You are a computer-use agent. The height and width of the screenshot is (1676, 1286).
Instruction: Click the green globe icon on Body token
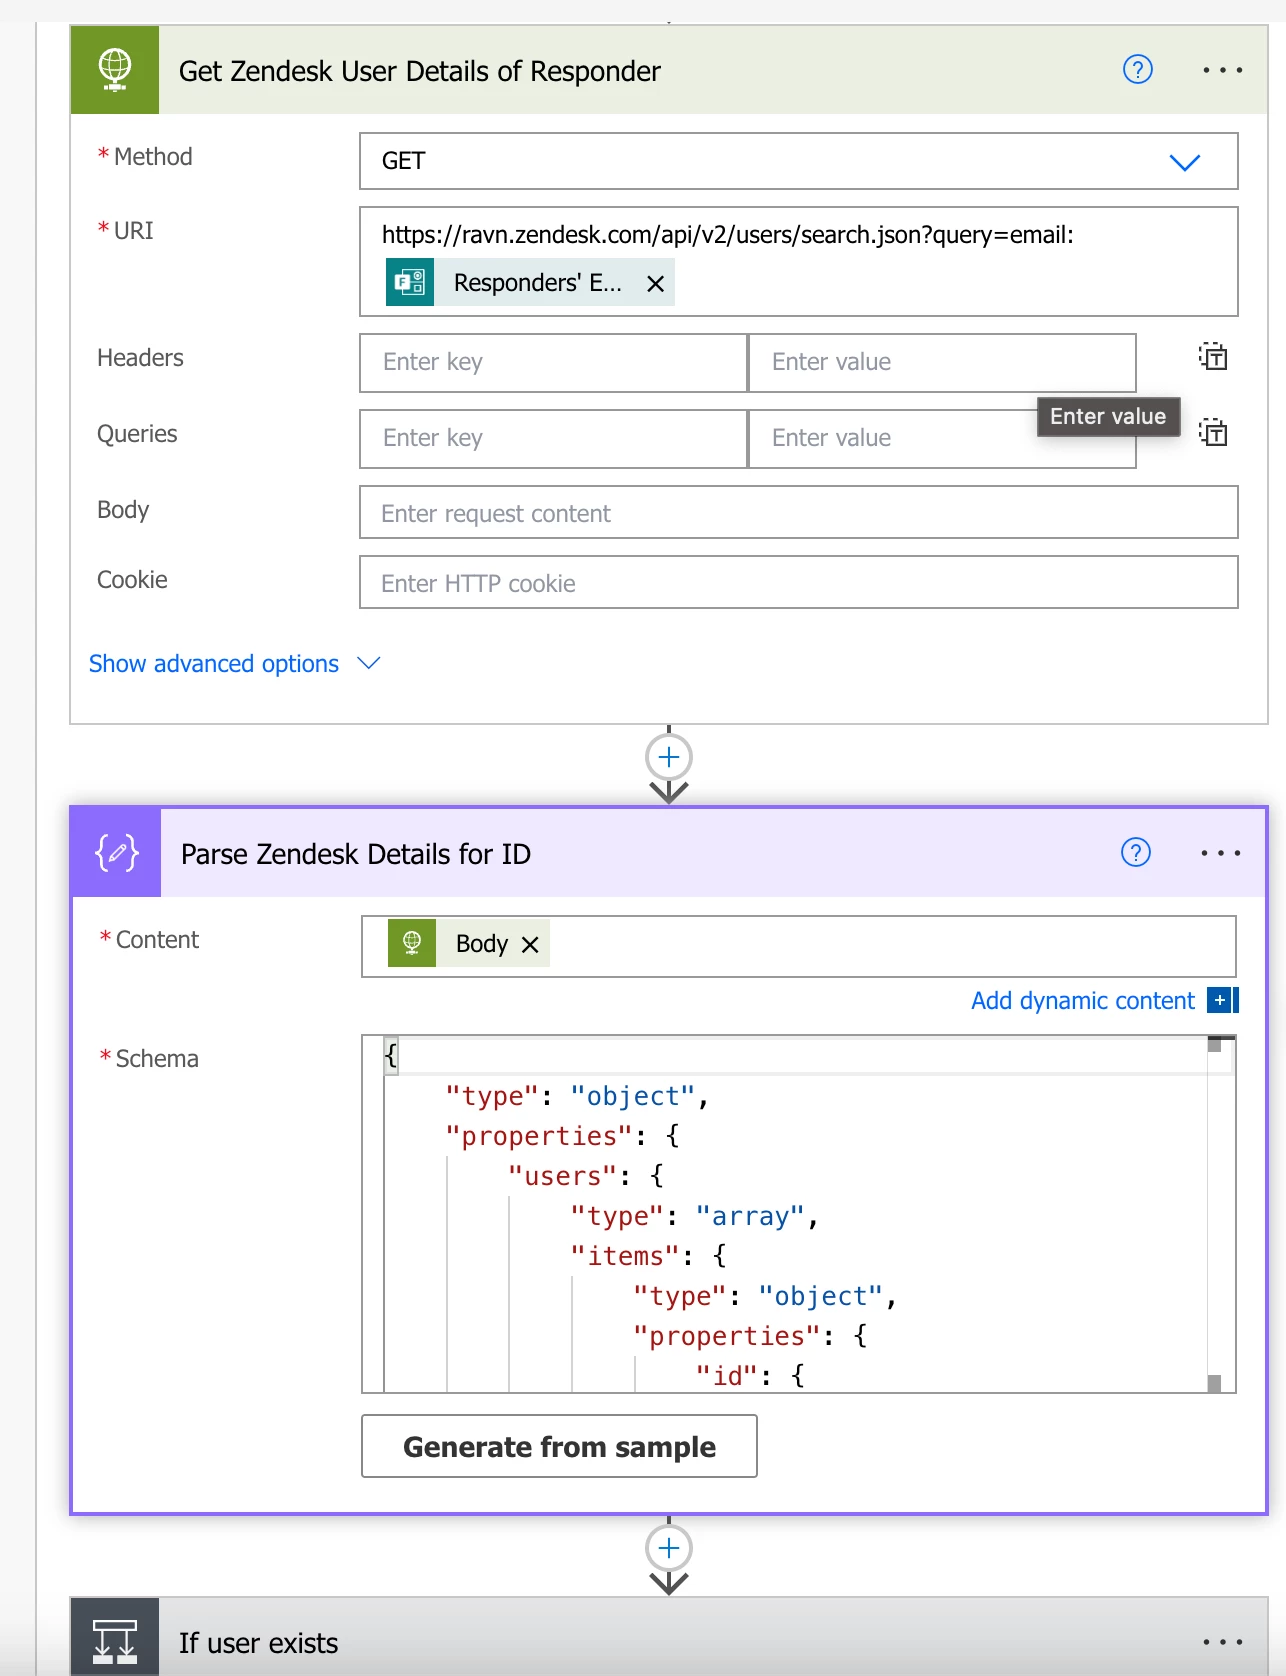412,943
